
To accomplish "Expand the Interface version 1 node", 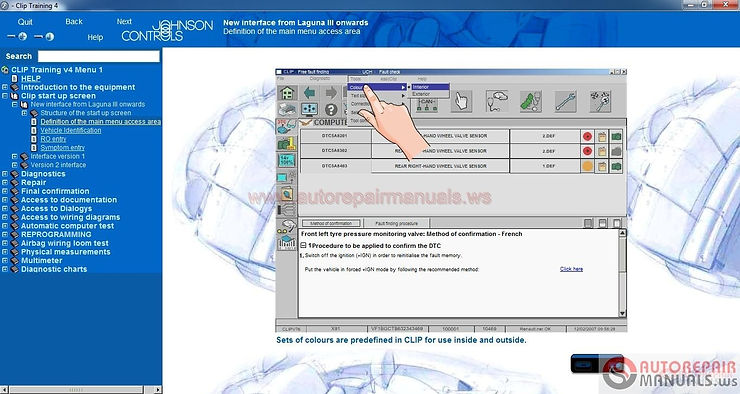I will (15, 156).
